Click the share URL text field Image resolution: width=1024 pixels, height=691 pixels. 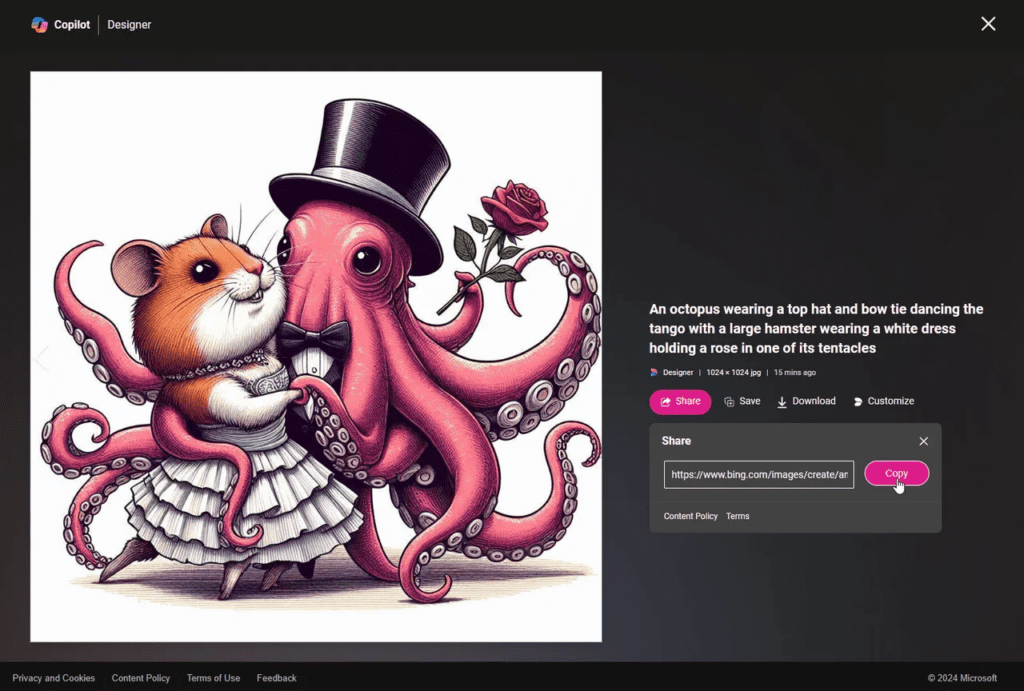(x=758, y=474)
